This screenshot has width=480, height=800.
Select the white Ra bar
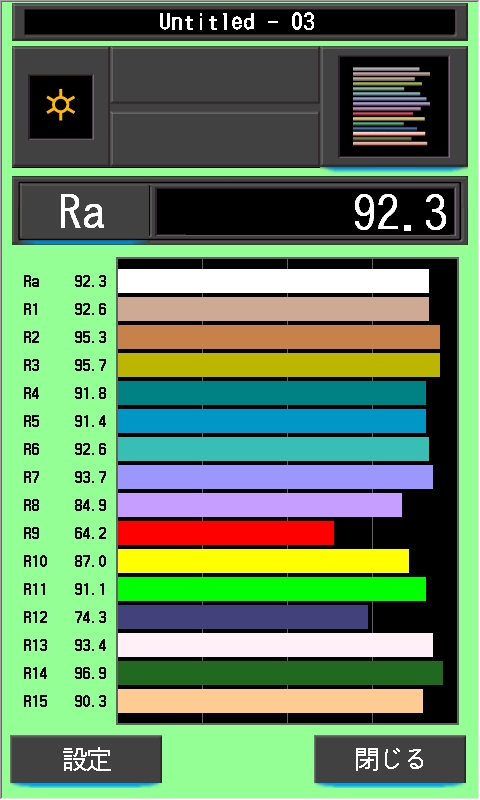pos(273,281)
